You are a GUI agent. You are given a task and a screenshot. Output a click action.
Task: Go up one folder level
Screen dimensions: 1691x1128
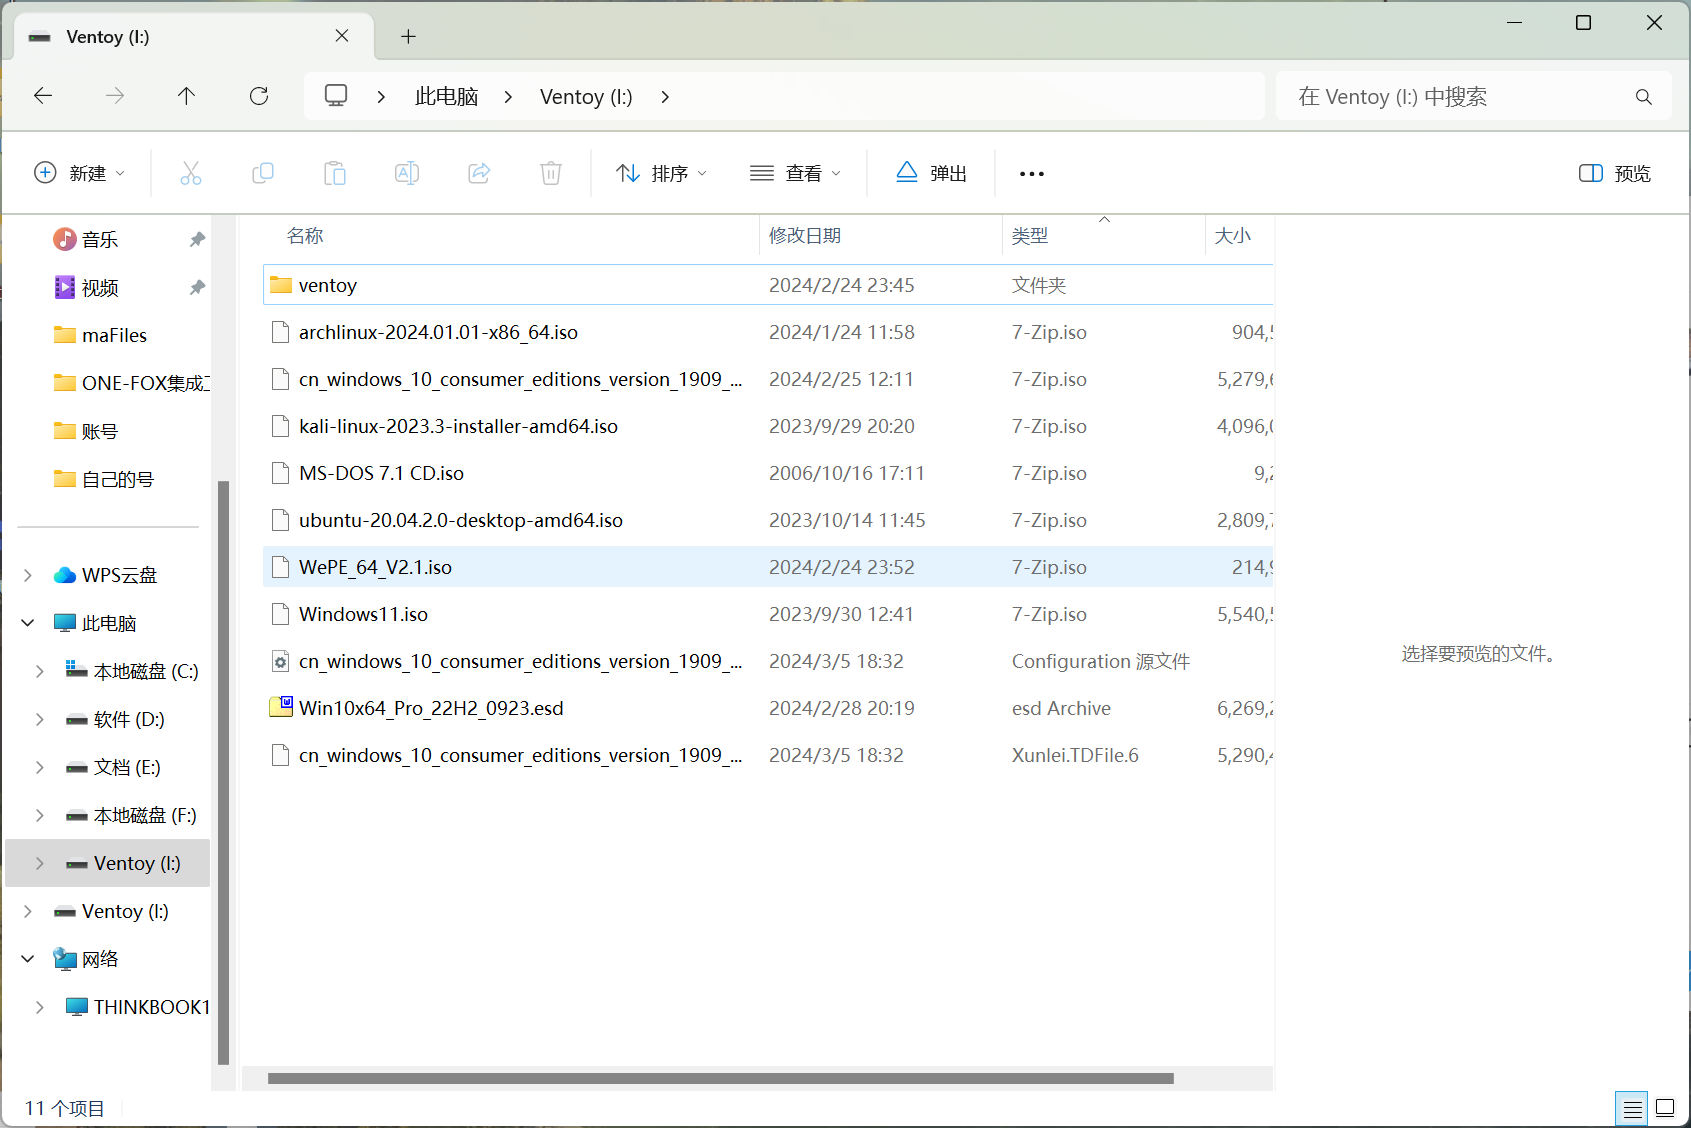point(186,96)
